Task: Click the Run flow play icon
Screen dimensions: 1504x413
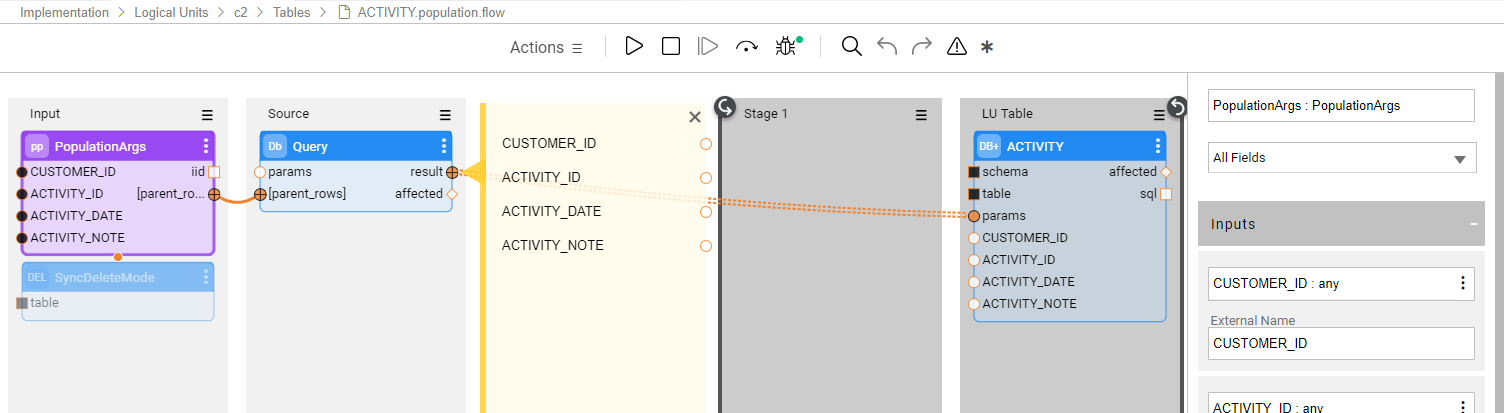Action: click(x=634, y=46)
